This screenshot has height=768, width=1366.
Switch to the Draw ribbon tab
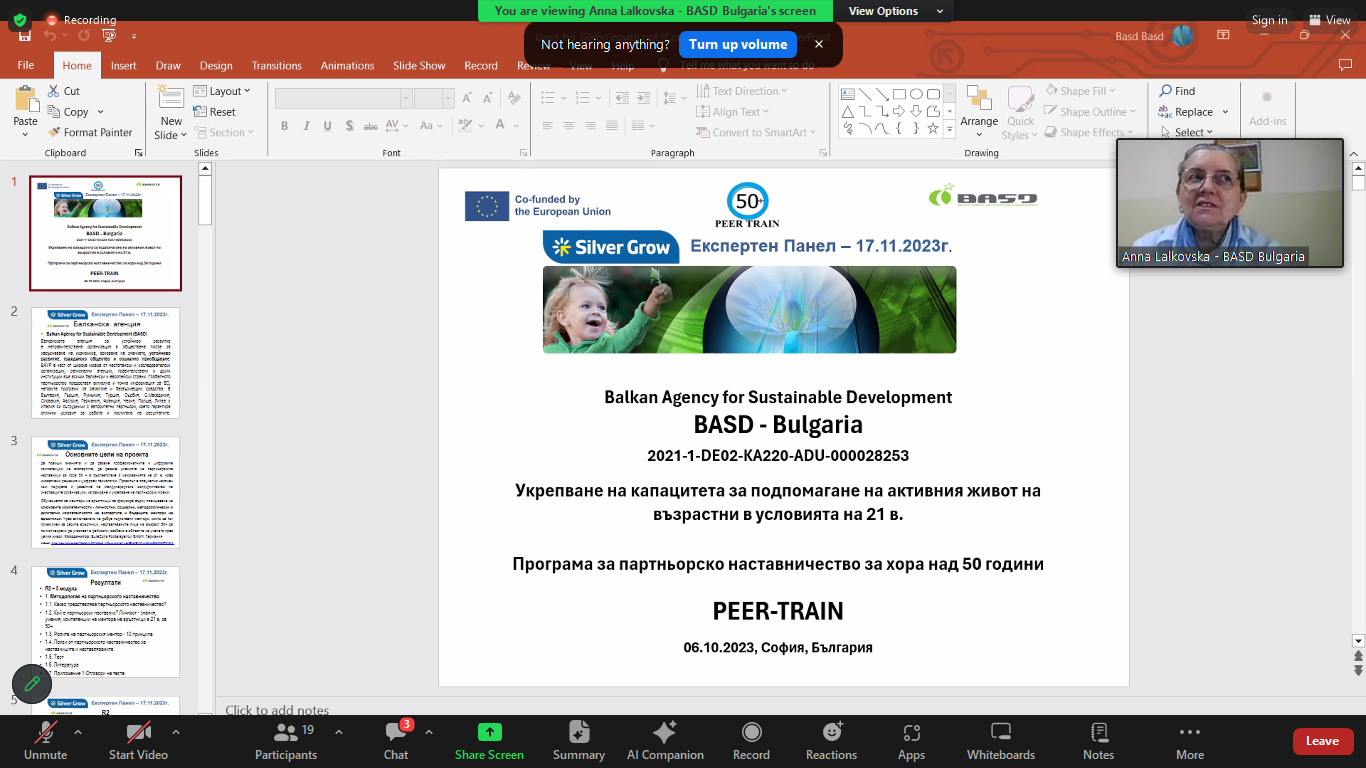pos(168,65)
